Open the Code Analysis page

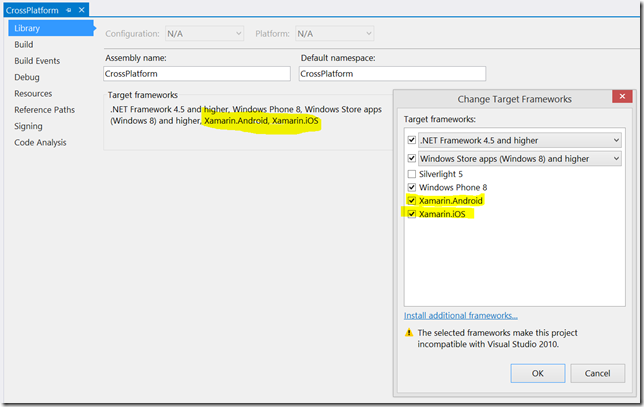[40, 143]
